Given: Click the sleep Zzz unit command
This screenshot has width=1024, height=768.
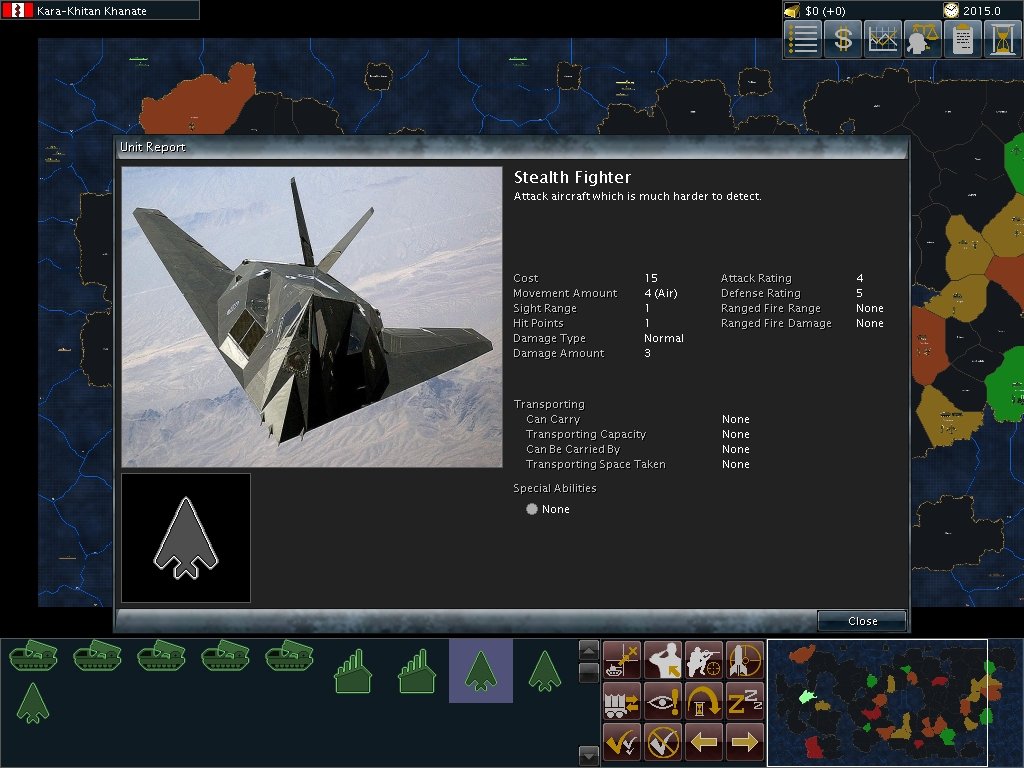Looking at the screenshot, I should [x=745, y=701].
